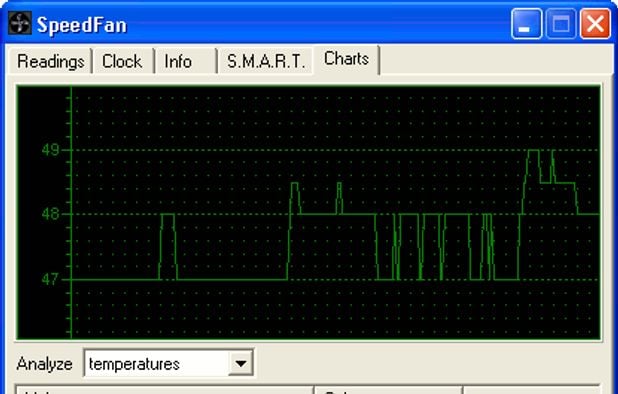
Task: Minimize the SpeedFan window
Action: (x=527, y=24)
